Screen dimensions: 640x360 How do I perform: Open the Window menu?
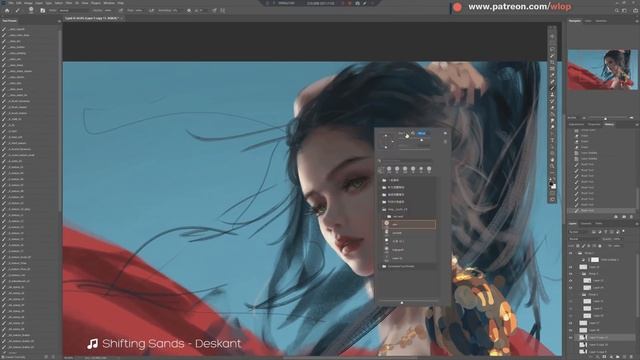point(109,3)
